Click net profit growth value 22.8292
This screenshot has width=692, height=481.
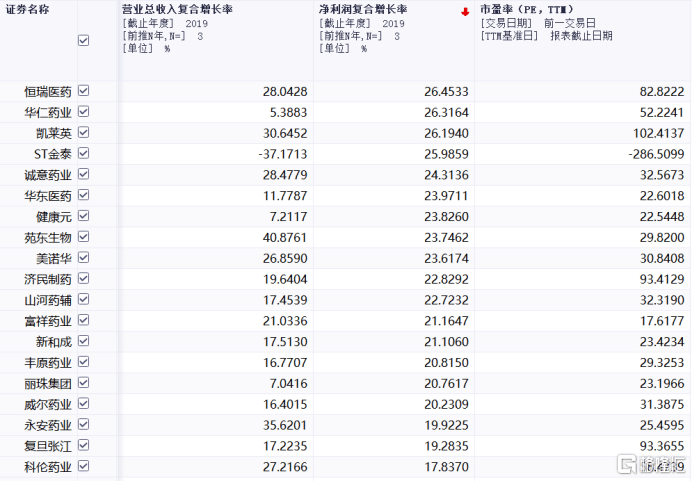click(x=447, y=279)
